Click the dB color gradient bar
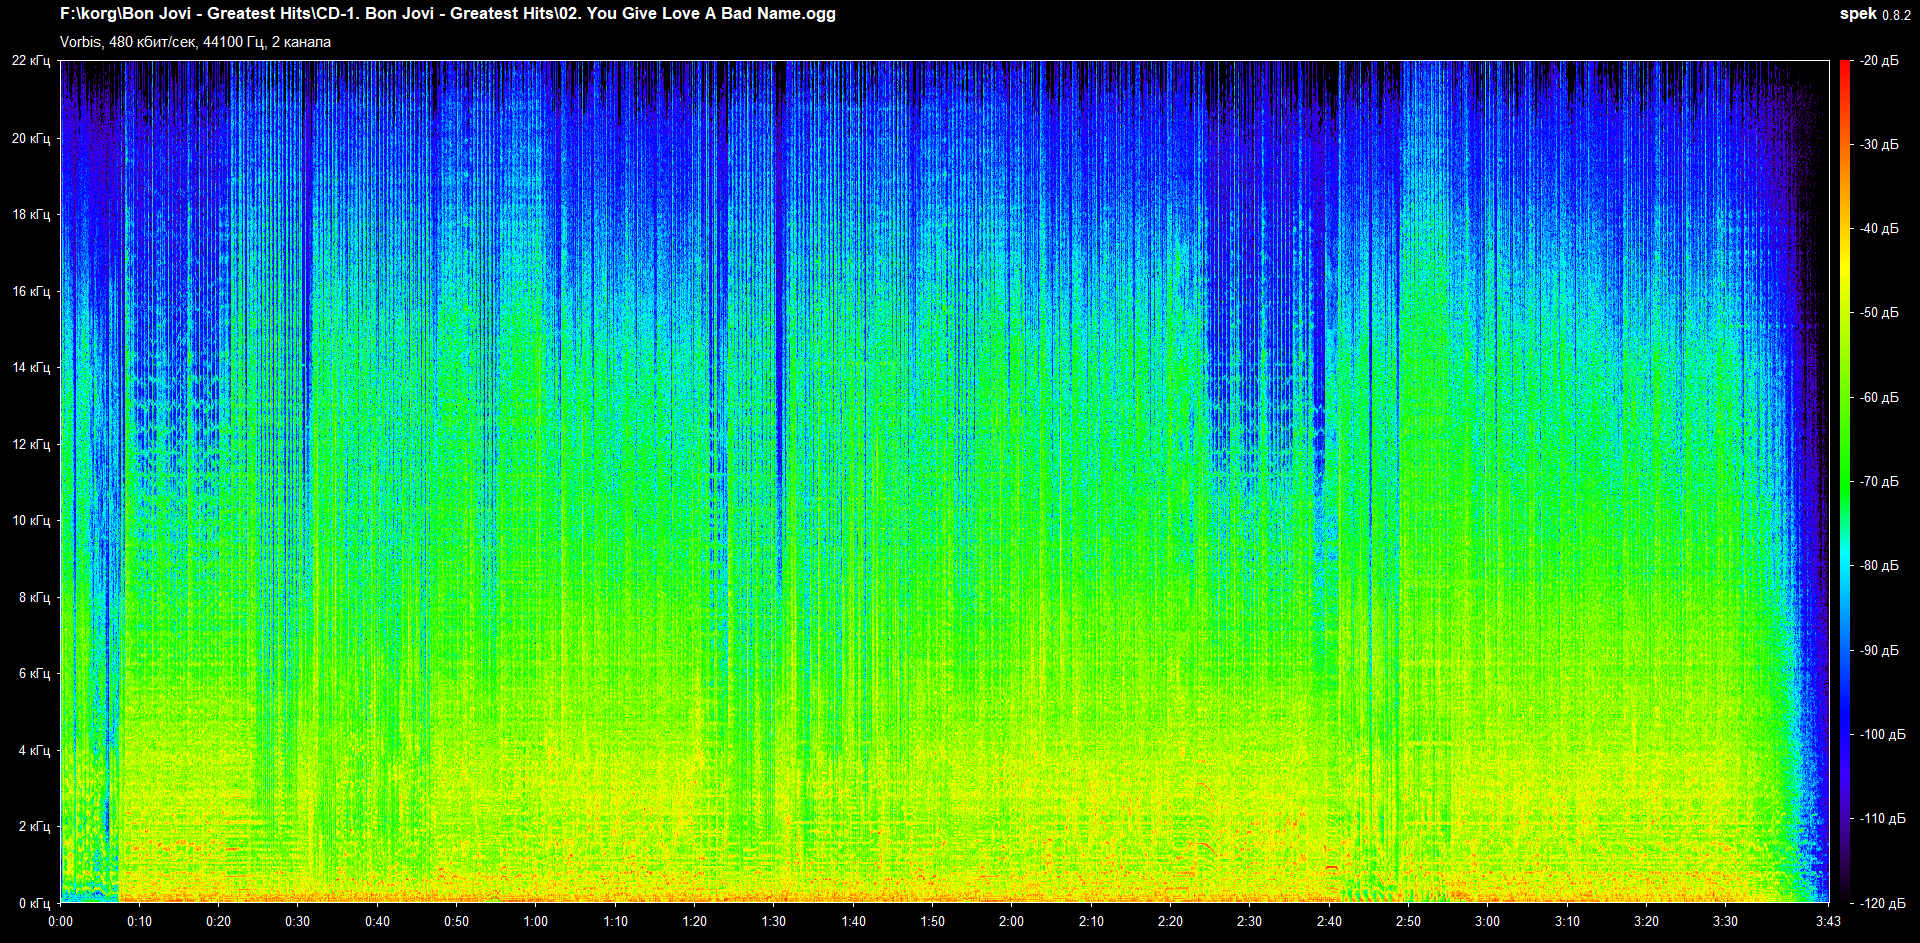Viewport: 1920px width, 943px height. [x=1844, y=480]
